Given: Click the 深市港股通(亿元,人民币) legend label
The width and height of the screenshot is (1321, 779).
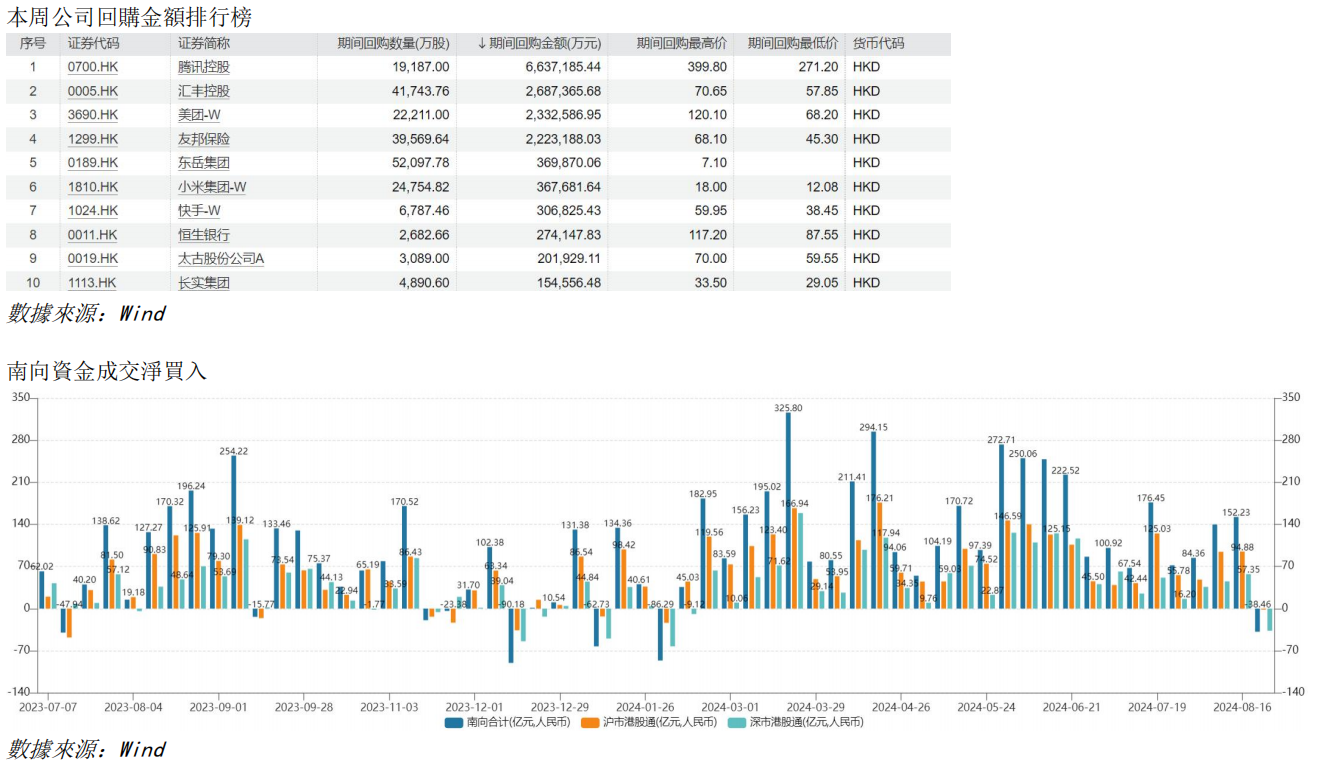Looking at the screenshot, I should tap(807, 722).
